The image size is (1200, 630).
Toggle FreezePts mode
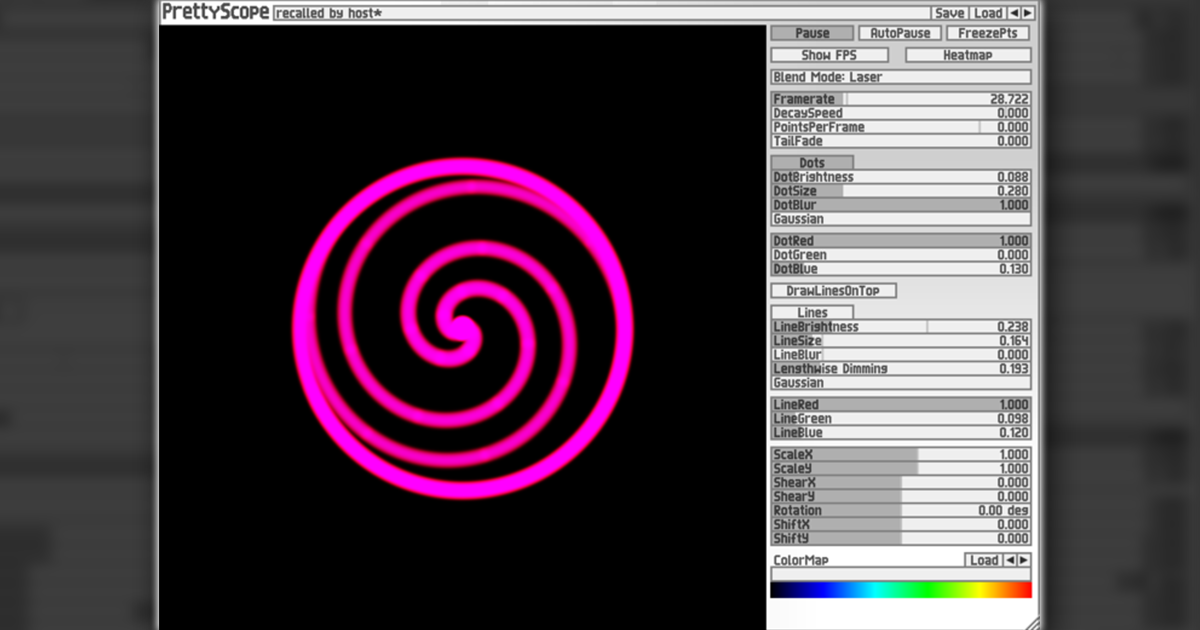987,33
